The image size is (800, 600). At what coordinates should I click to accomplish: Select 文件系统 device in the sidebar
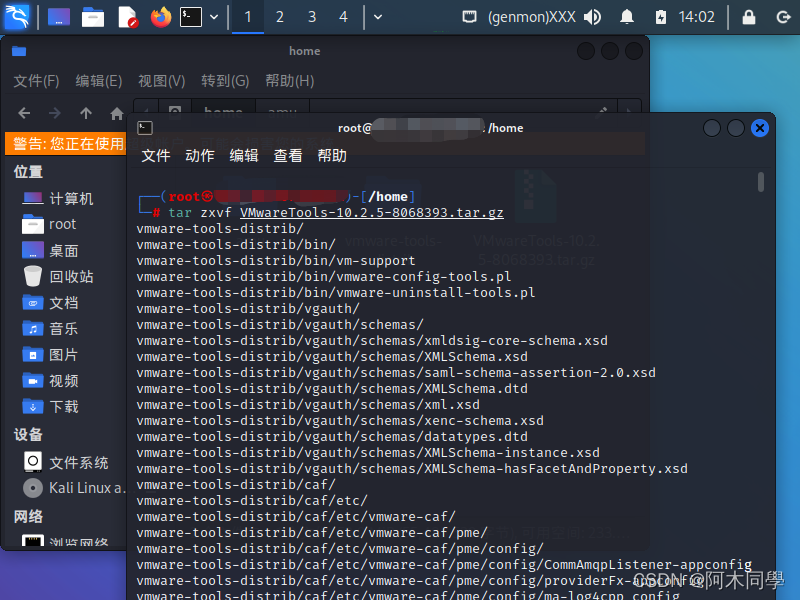[x=65, y=462]
